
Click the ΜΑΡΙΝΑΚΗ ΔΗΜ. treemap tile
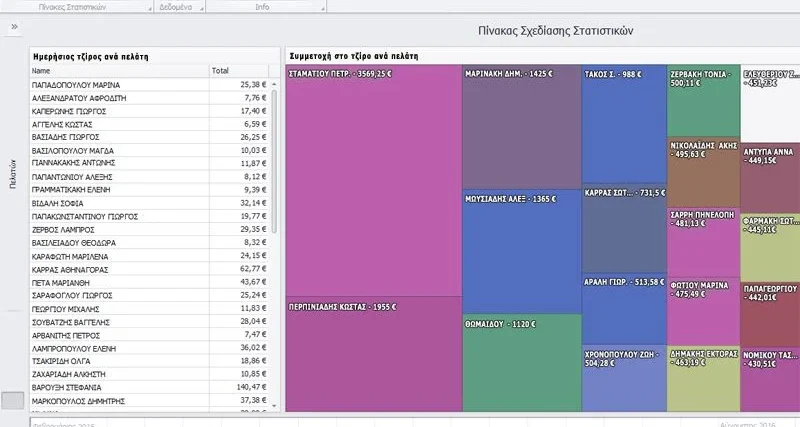(522, 127)
